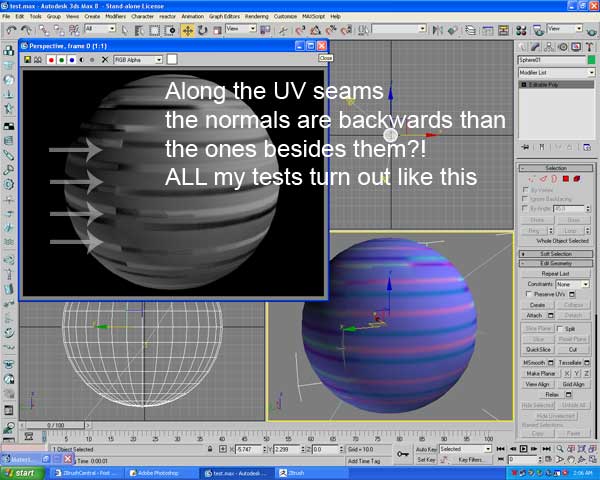This screenshot has height=480, width=600.
Task: Click the Undo arrow in main toolbar
Action: point(11,30)
